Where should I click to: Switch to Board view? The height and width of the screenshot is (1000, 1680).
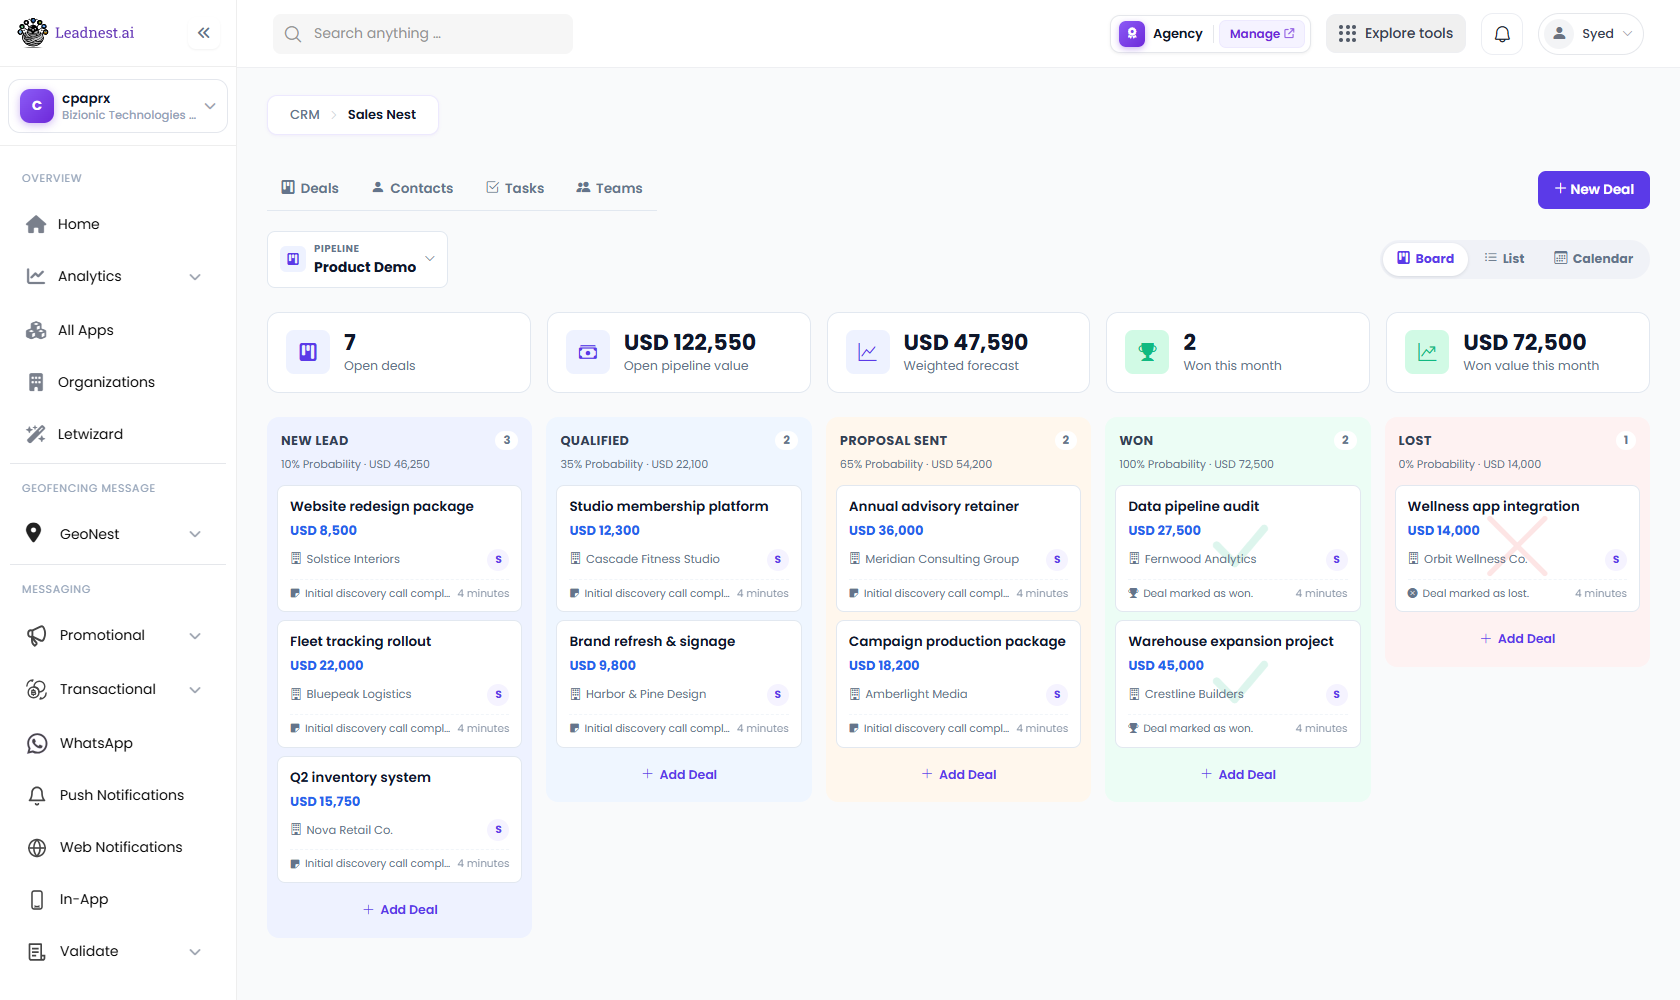tap(1426, 258)
